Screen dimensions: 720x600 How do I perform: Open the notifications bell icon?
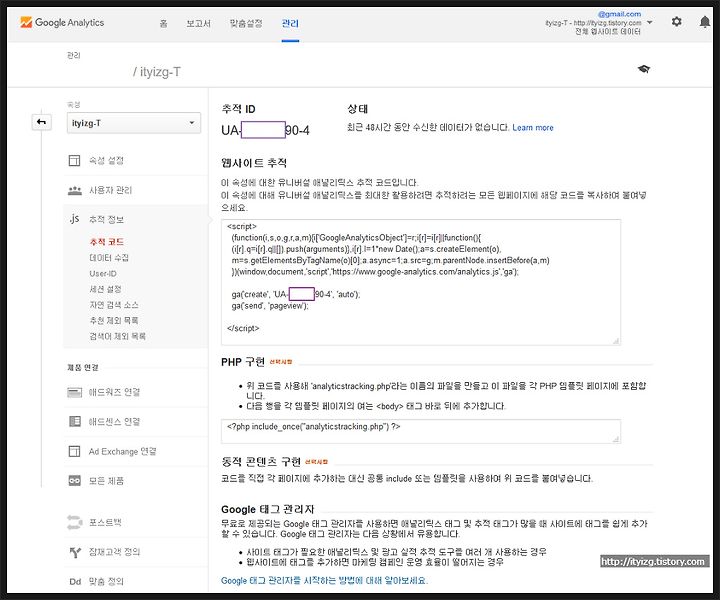pyautogui.click(x=704, y=22)
